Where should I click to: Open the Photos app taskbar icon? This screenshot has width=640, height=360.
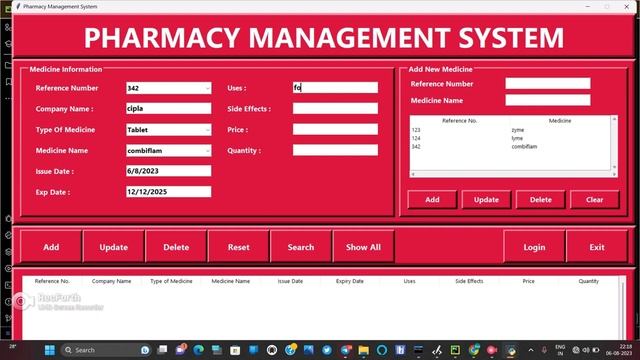(x=309, y=350)
